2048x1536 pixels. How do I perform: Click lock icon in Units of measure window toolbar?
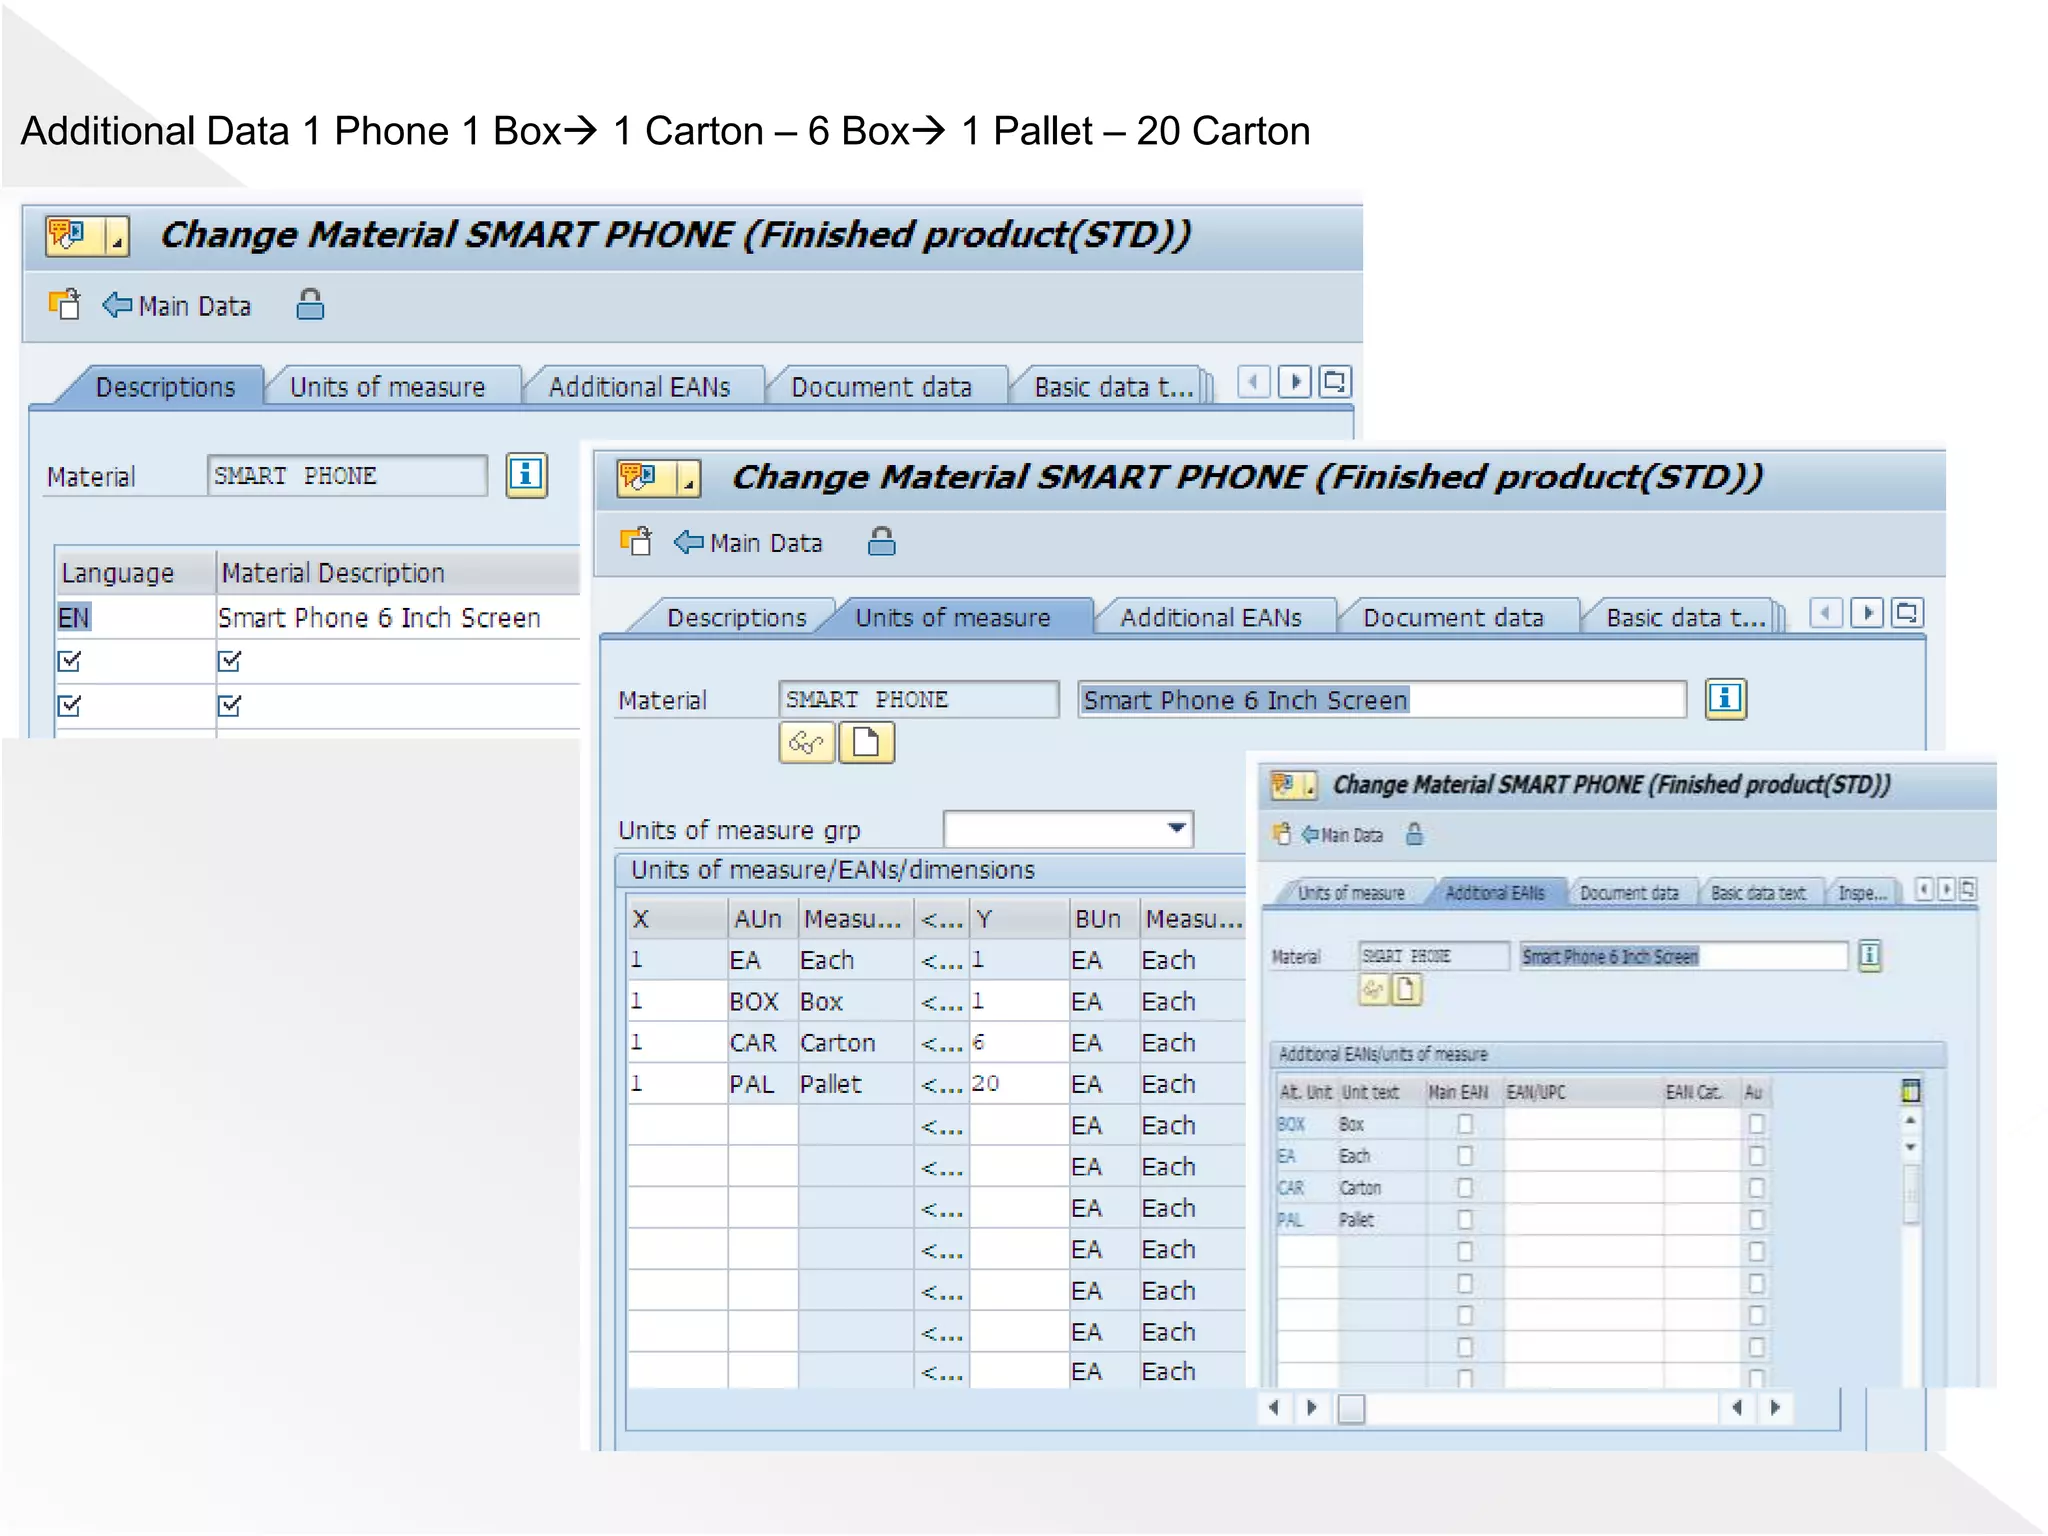[881, 541]
